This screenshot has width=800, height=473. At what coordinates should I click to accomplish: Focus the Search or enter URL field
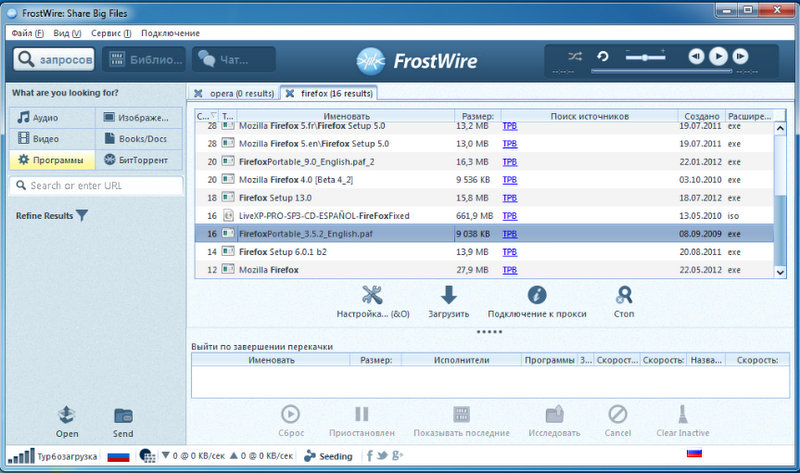(x=96, y=186)
